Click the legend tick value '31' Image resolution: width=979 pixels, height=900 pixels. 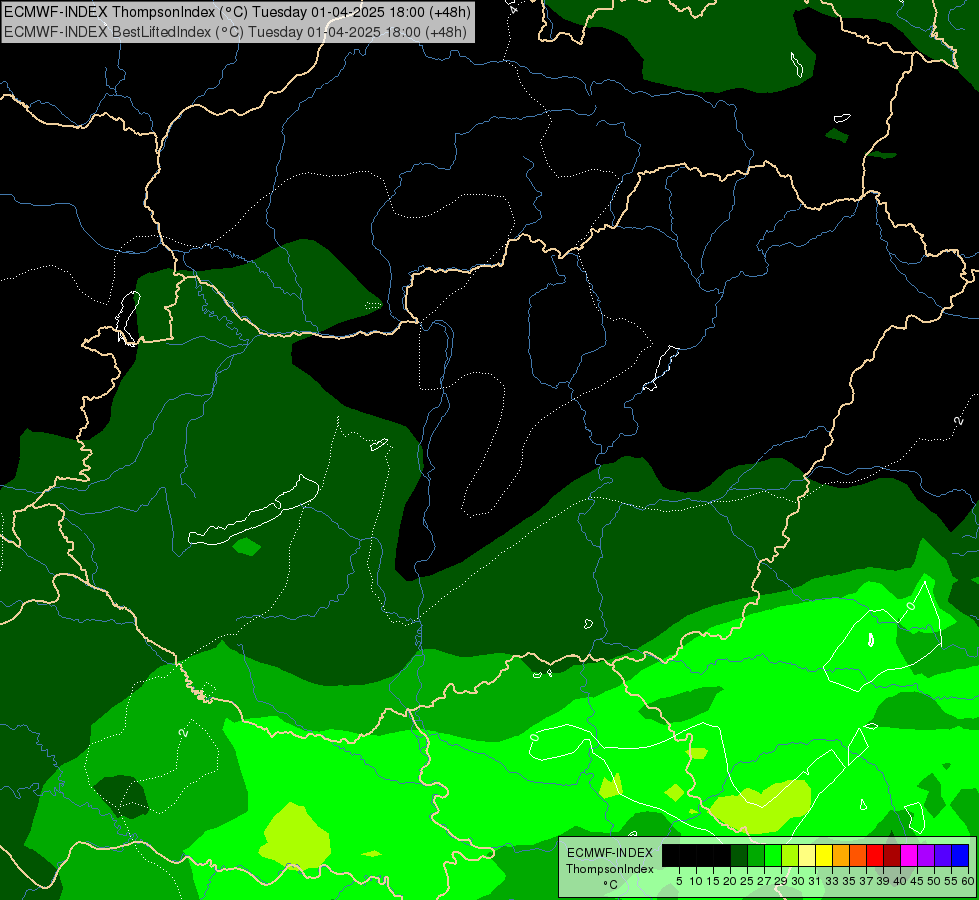click(x=815, y=881)
